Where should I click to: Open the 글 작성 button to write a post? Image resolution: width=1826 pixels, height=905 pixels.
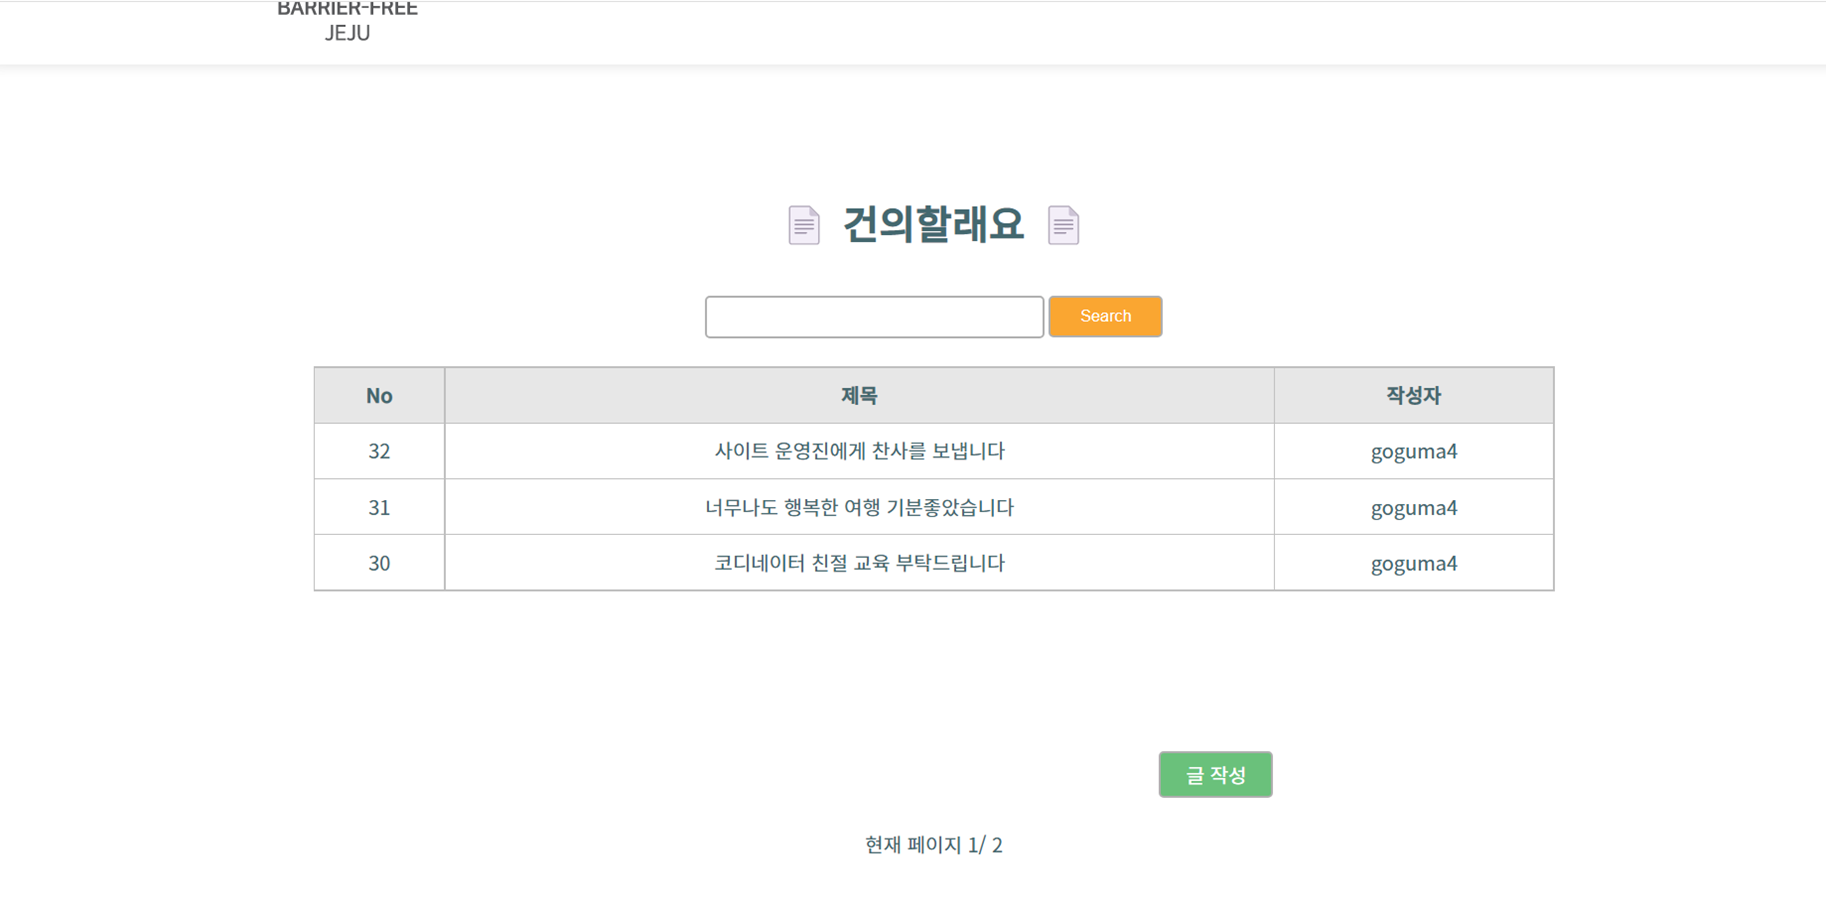click(1215, 773)
